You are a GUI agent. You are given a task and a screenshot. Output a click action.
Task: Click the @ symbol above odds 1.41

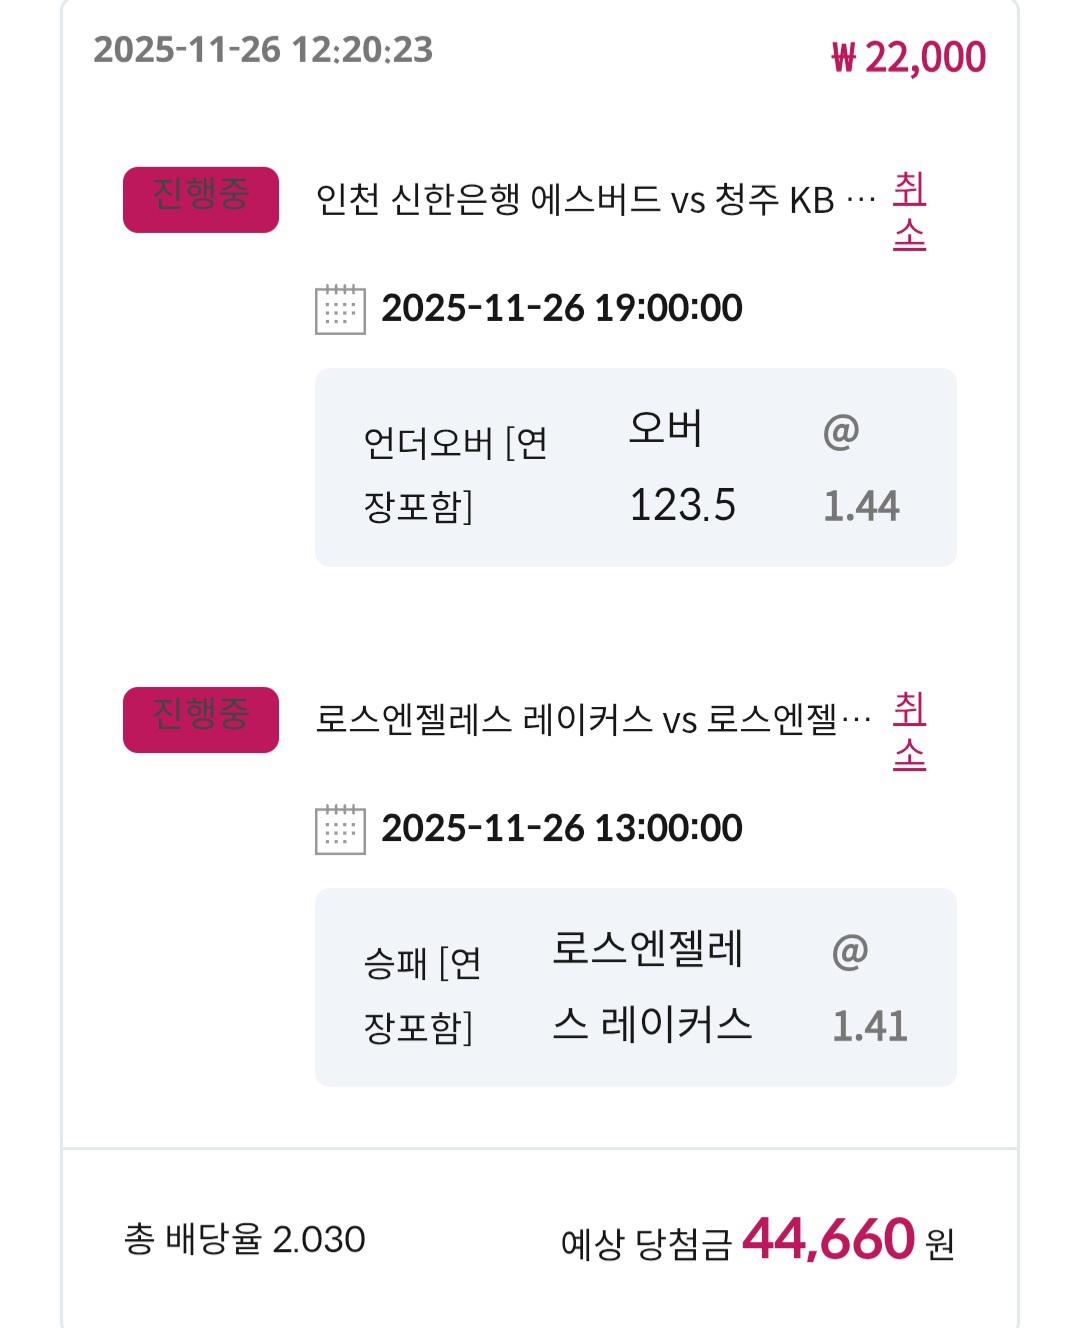point(850,952)
